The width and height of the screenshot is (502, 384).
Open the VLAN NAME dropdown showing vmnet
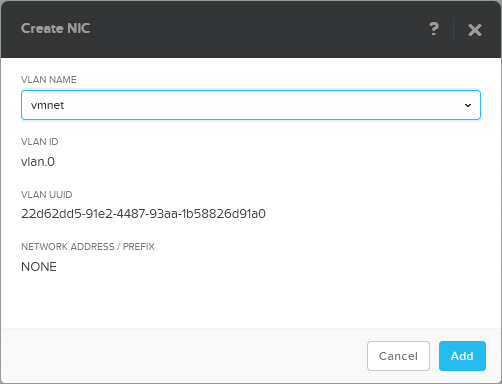(x=251, y=105)
